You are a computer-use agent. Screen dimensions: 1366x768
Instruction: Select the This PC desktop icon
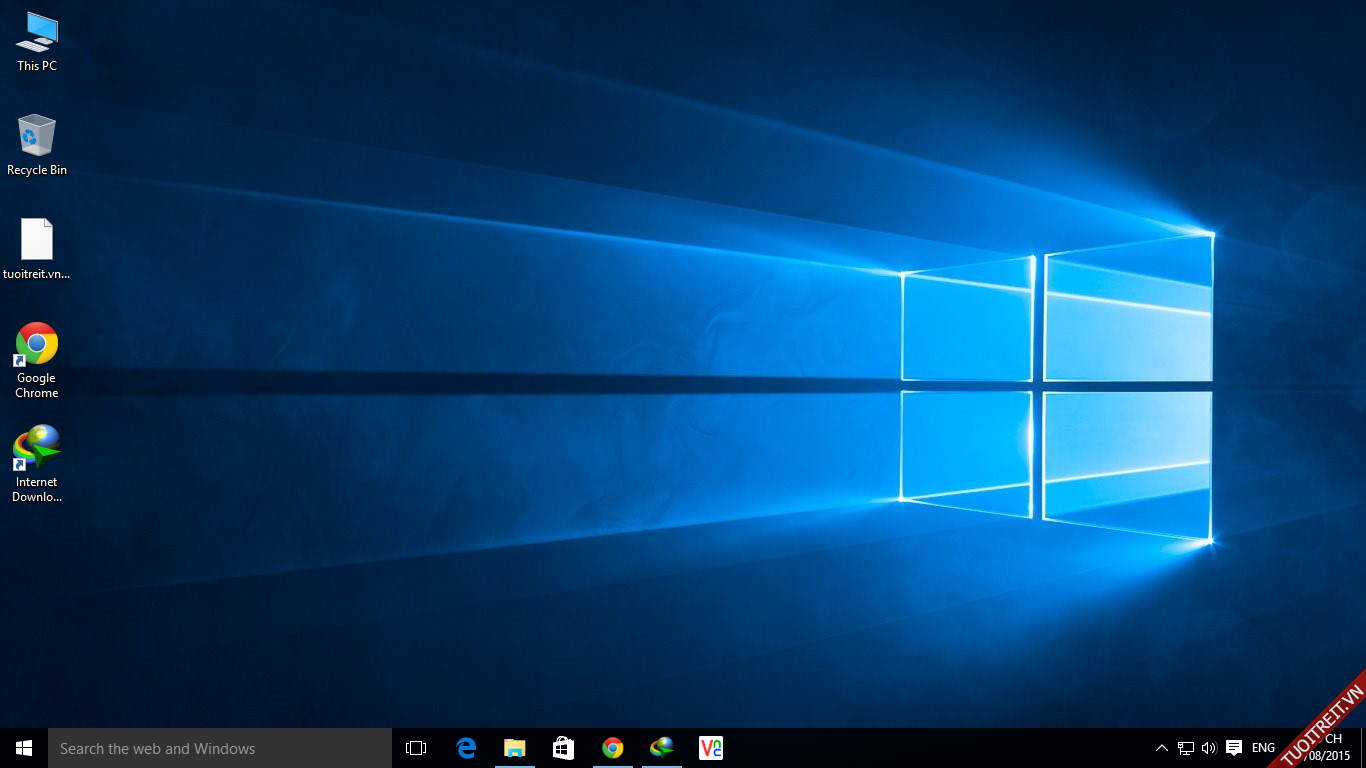tap(37, 42)
